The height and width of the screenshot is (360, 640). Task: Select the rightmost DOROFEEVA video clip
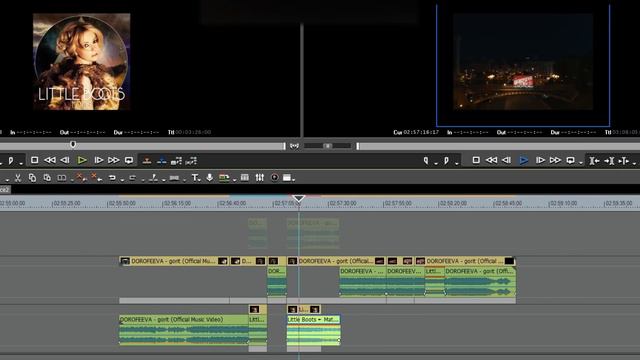(x=465, y=261)
